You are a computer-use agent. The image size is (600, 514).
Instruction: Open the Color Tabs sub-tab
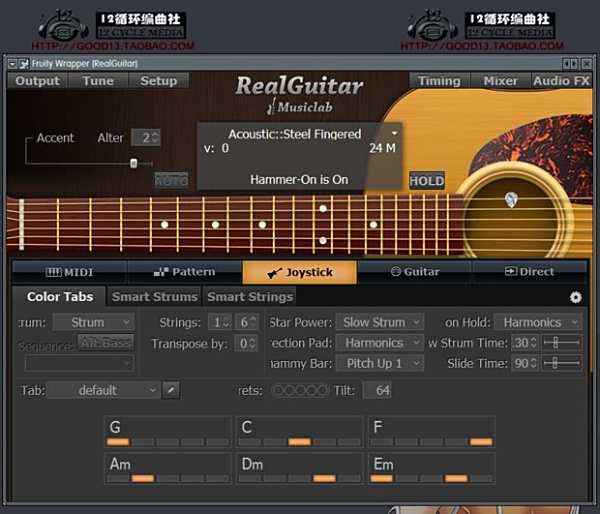60,297
